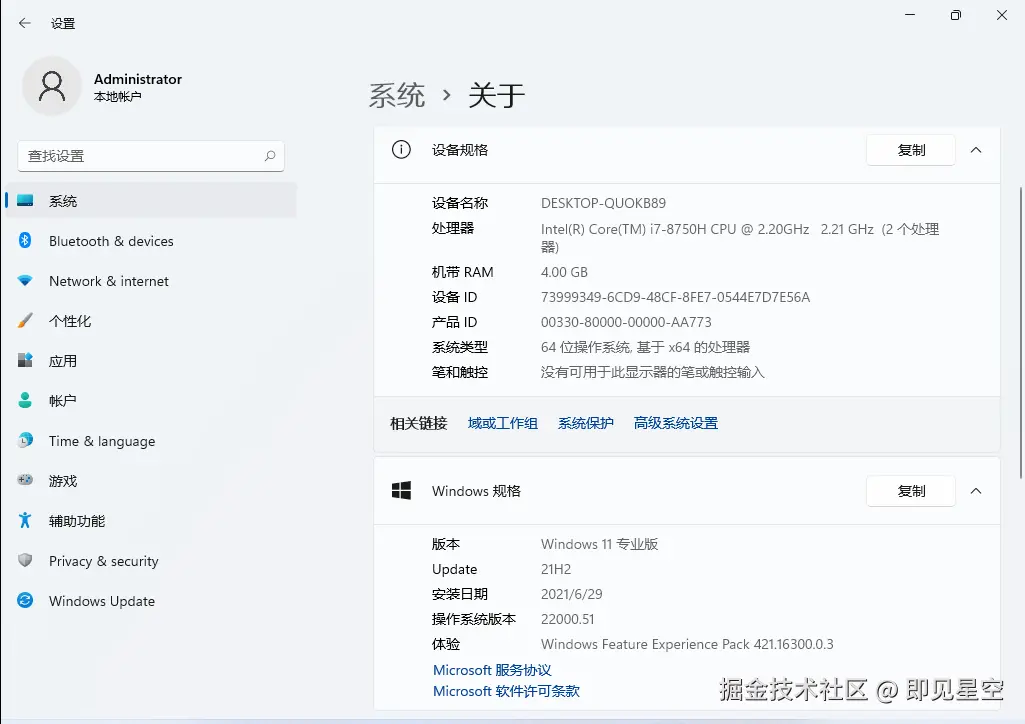This screenshot has width=1025, height=724.
Task: Click the restore window button
Action: 956,15
